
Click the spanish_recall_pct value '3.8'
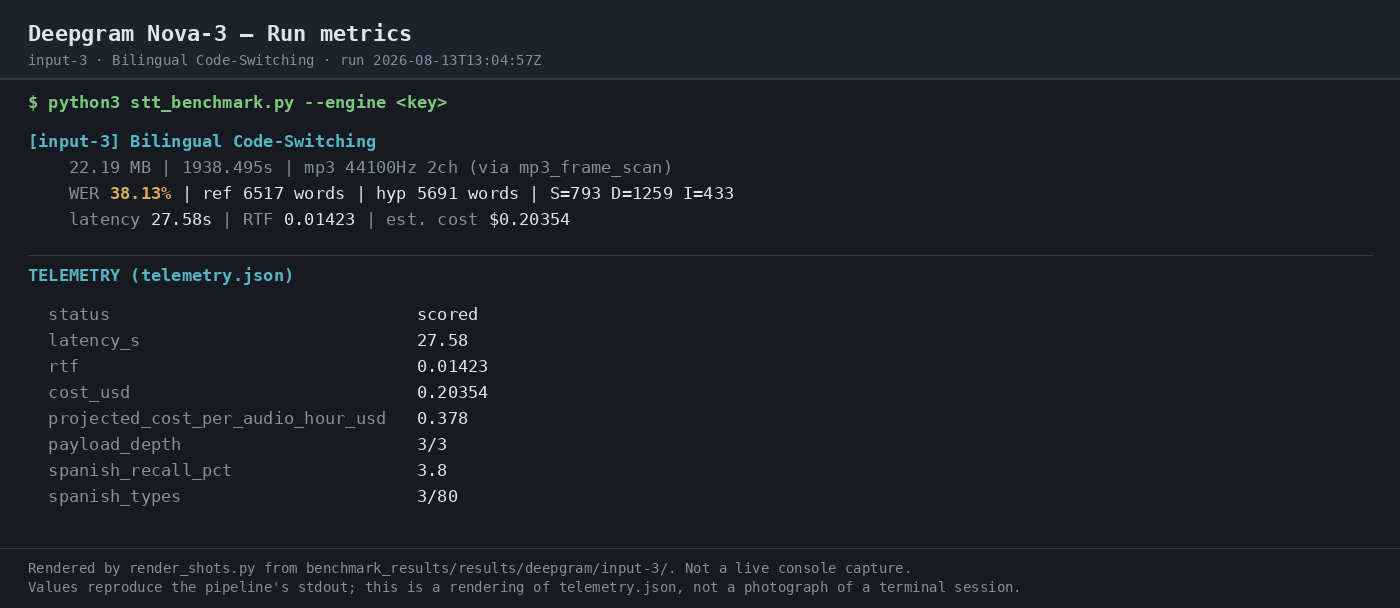tap(432, 471)
